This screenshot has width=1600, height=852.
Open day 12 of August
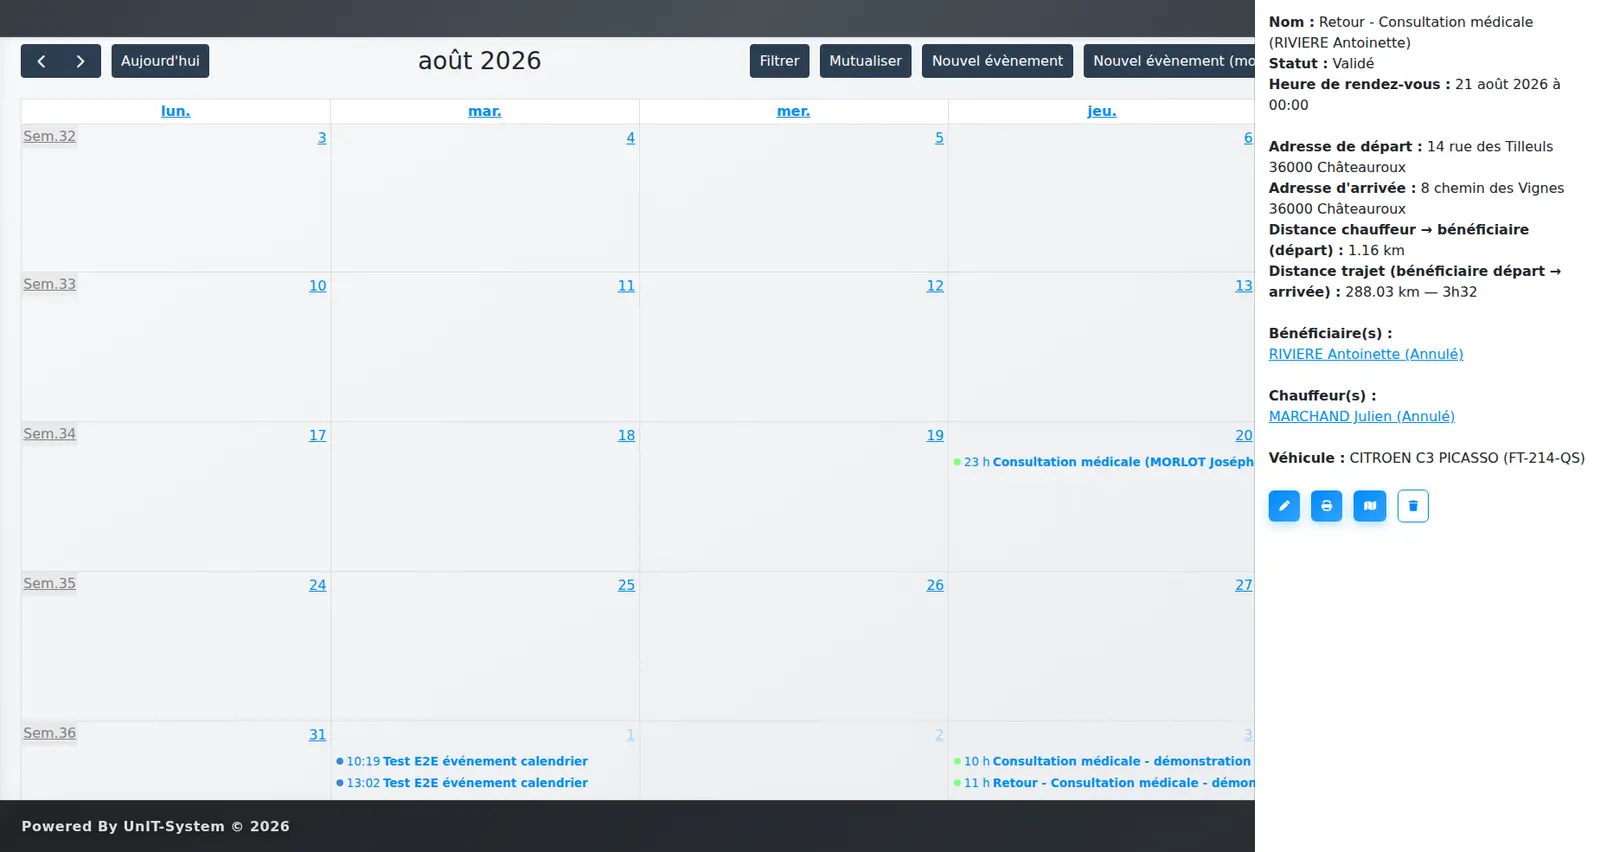[x=935, y=286]
